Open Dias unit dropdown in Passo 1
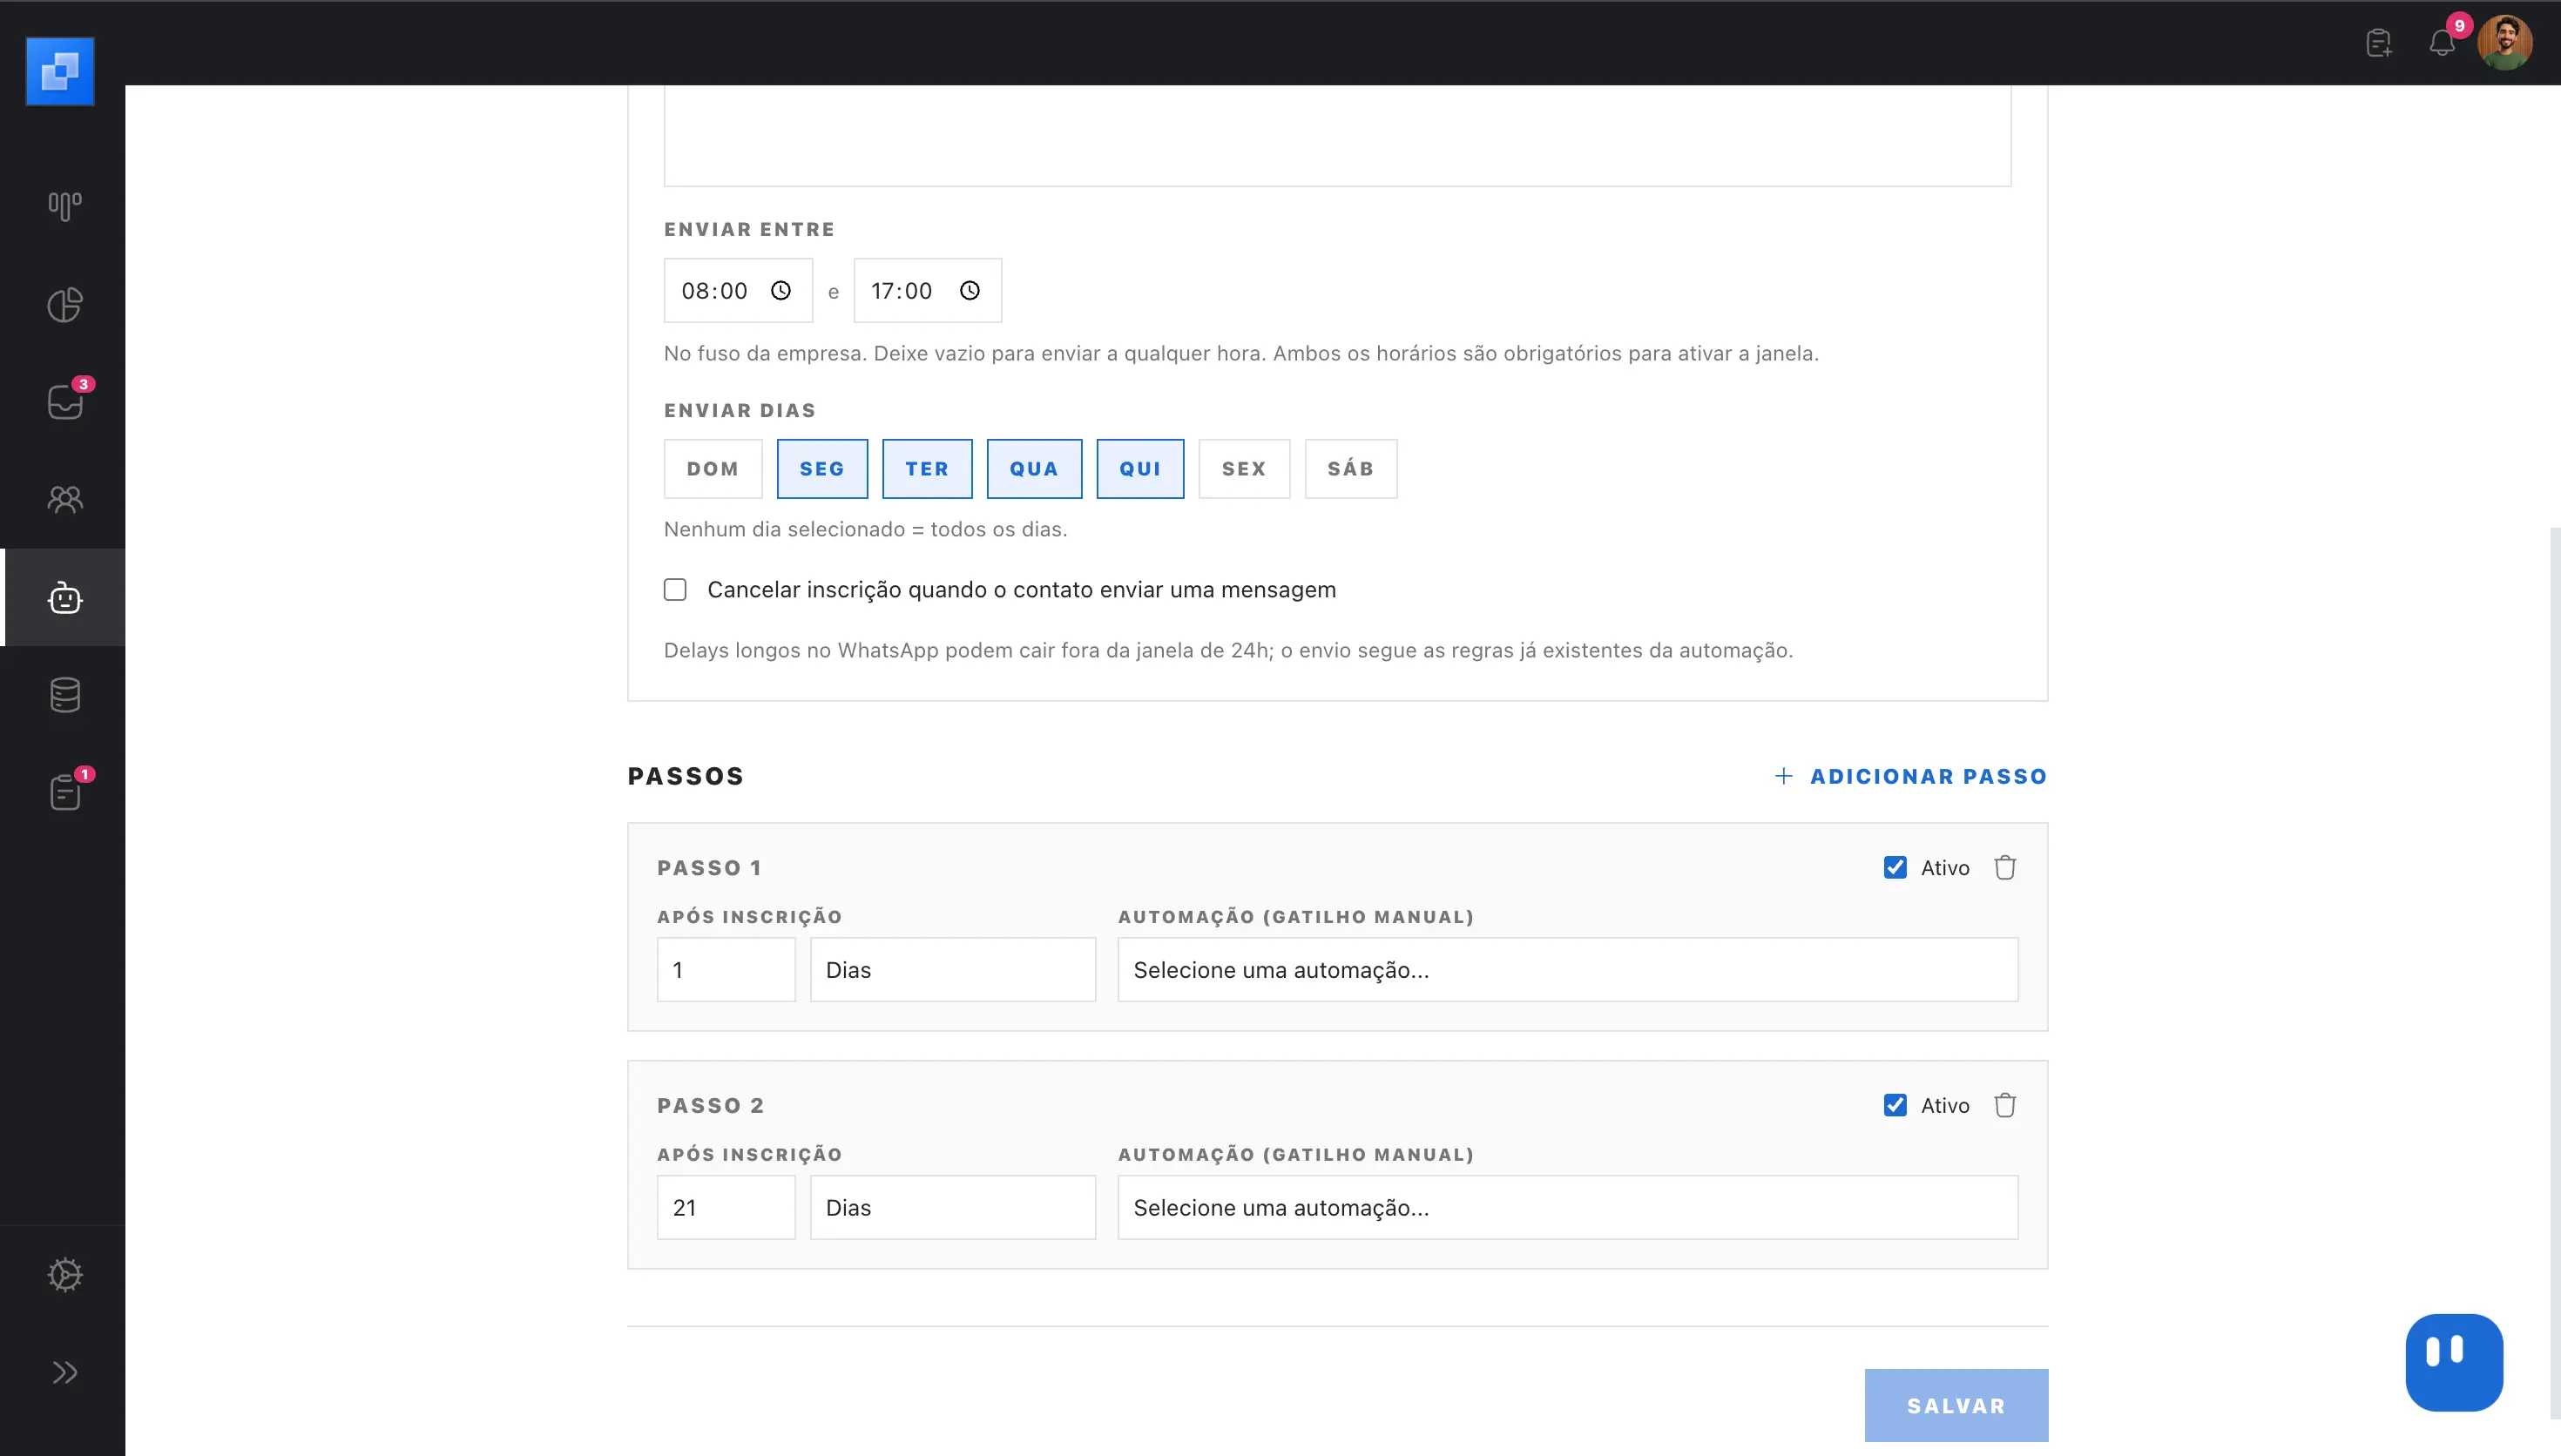 tap(953, 970)
